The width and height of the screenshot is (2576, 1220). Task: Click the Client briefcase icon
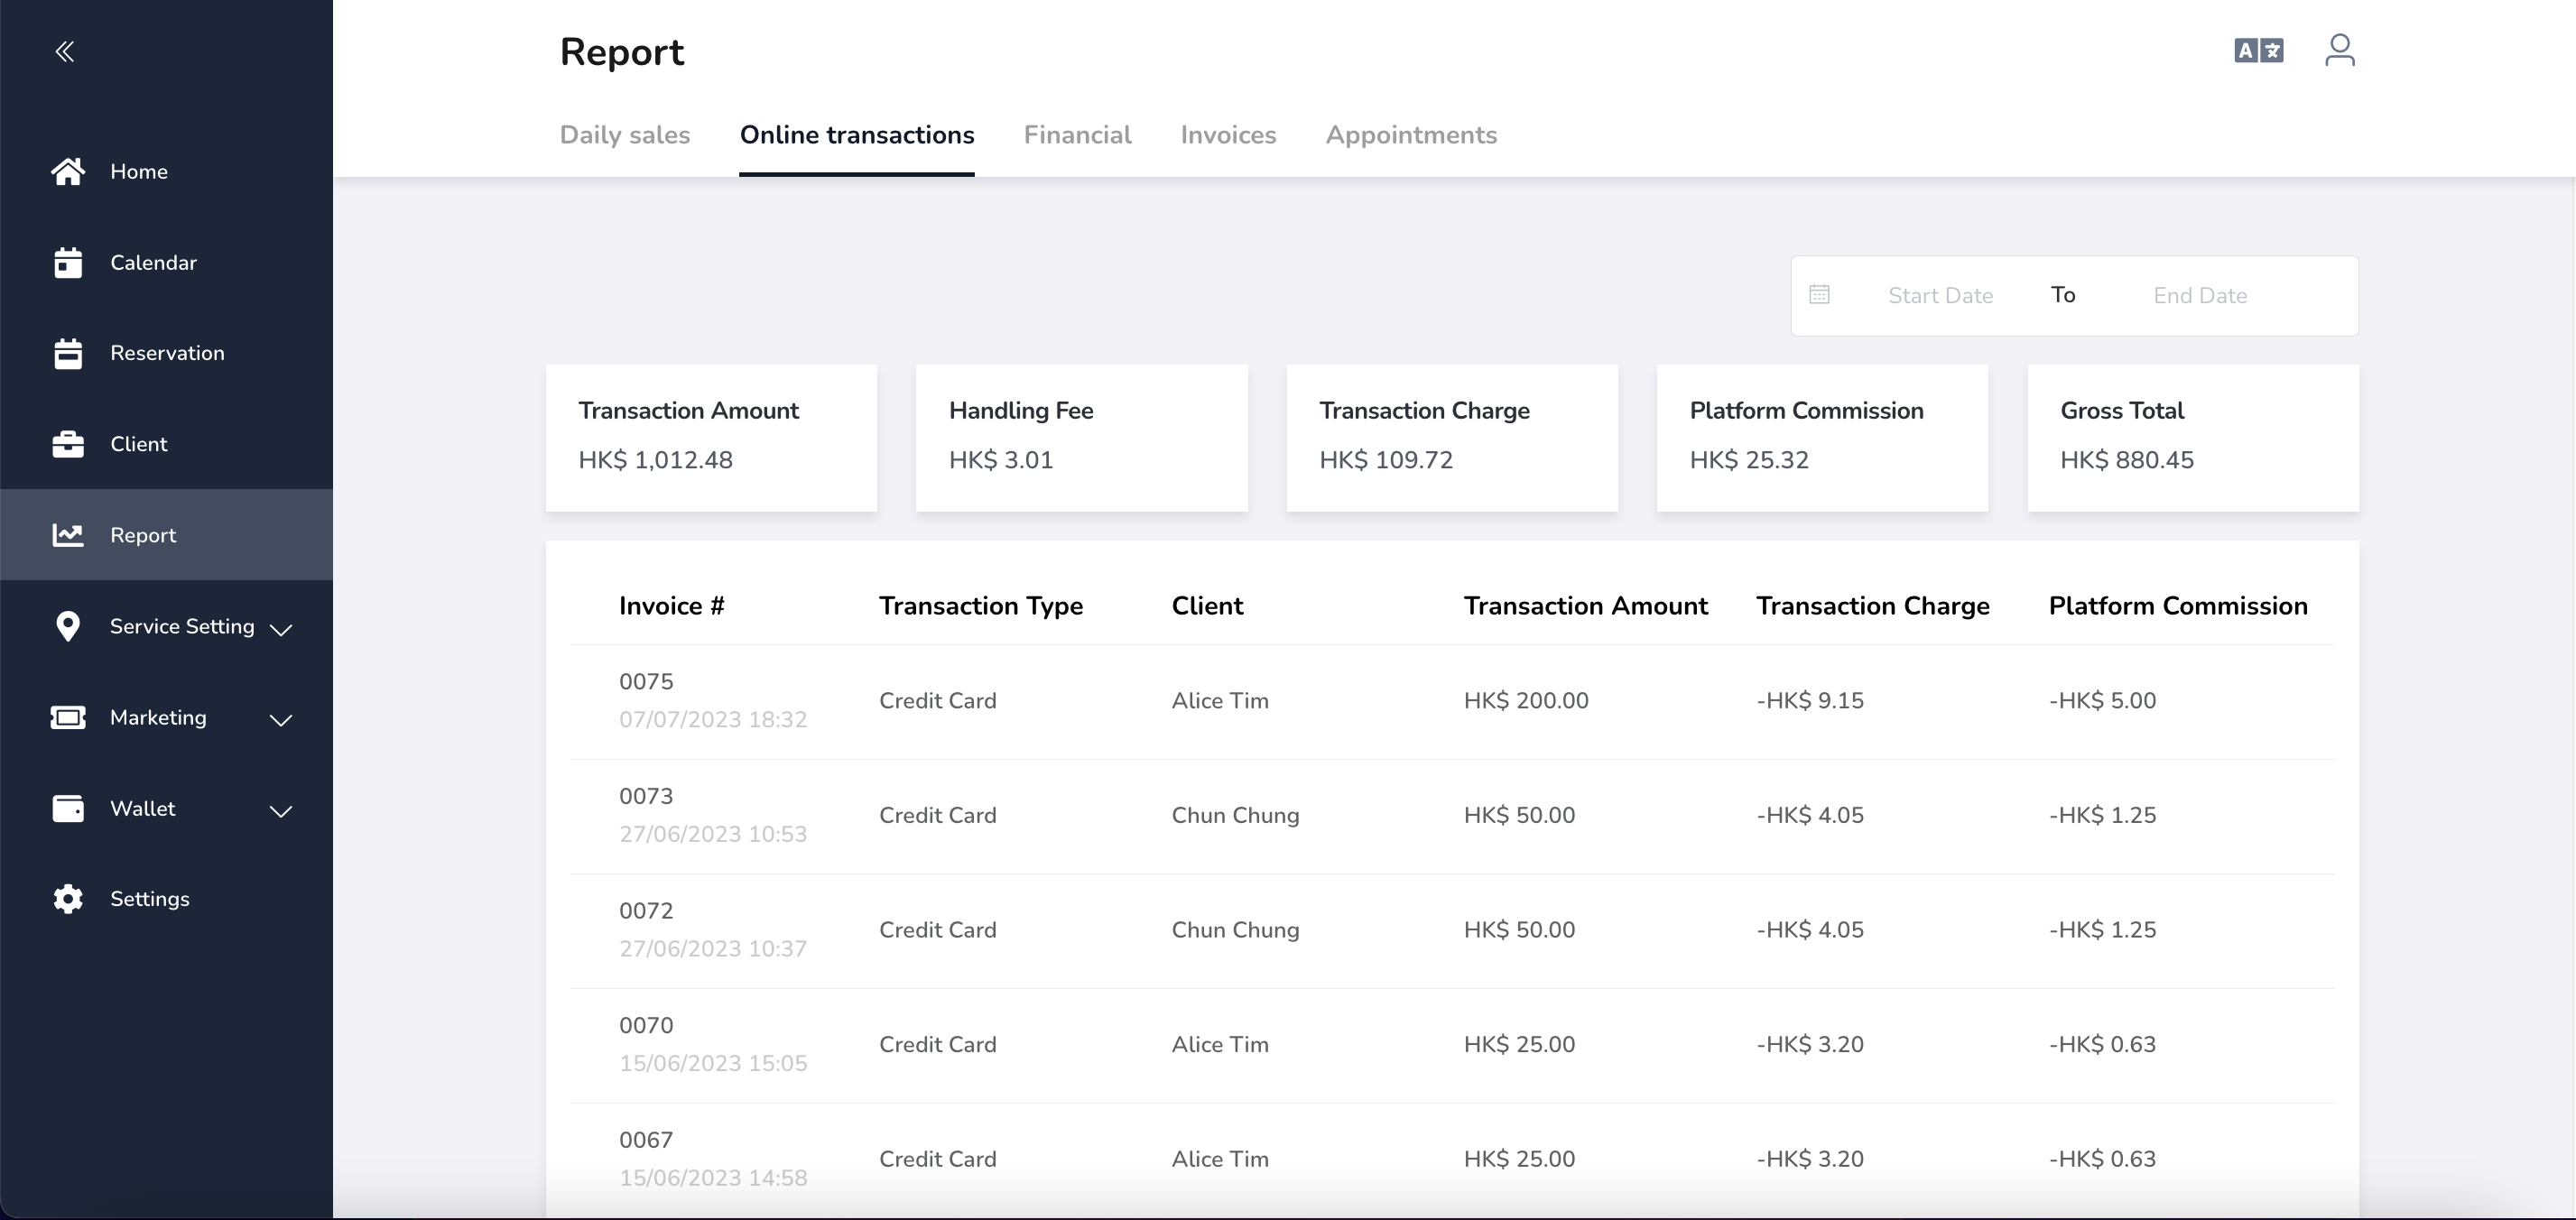click(68, 444)
